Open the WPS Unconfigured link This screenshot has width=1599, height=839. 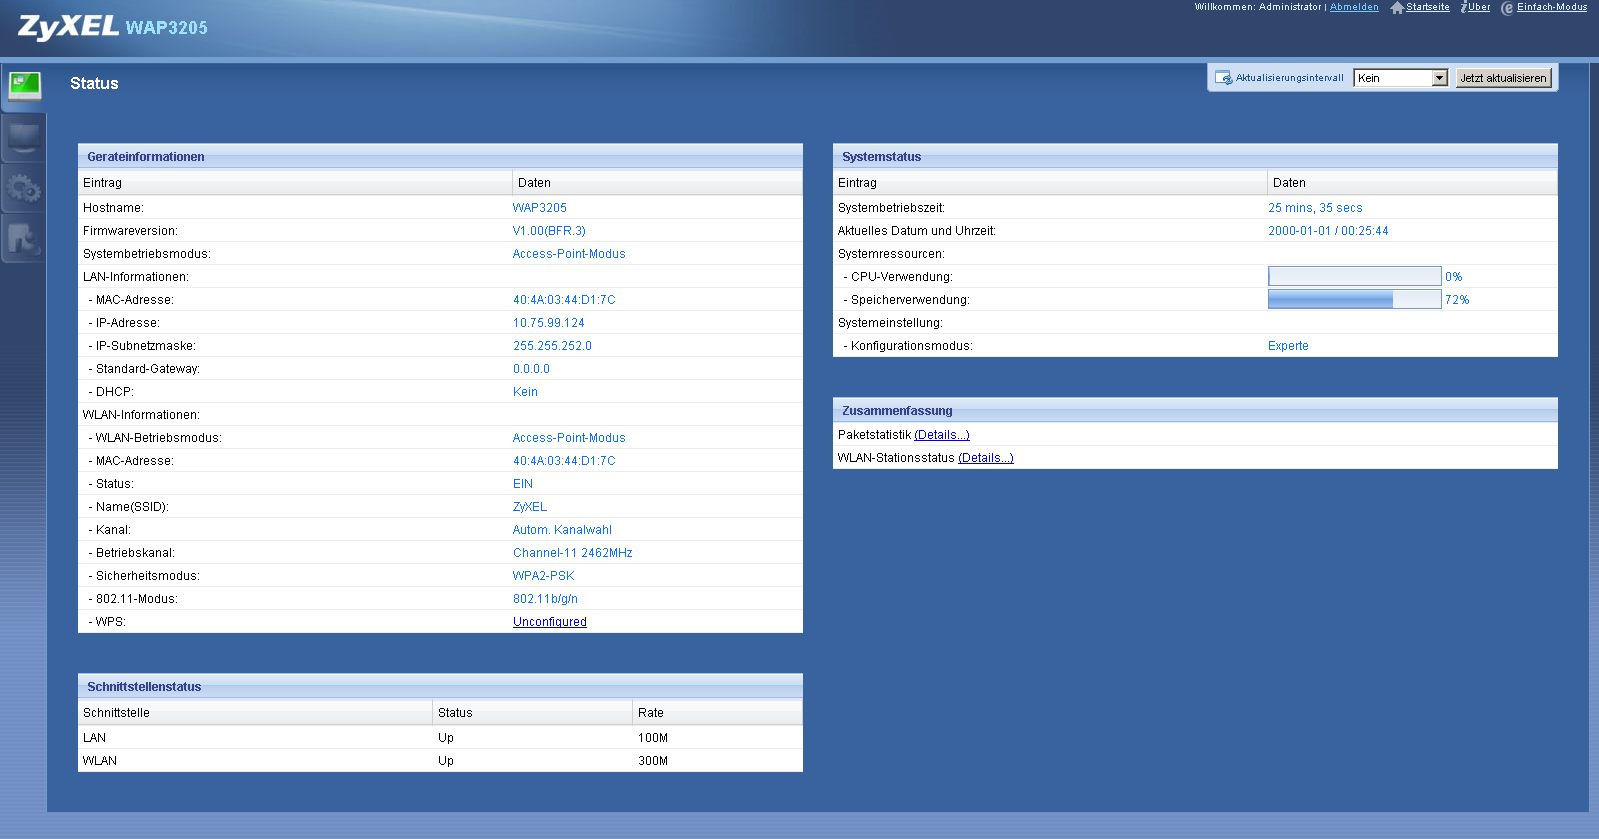click(550, 622)
